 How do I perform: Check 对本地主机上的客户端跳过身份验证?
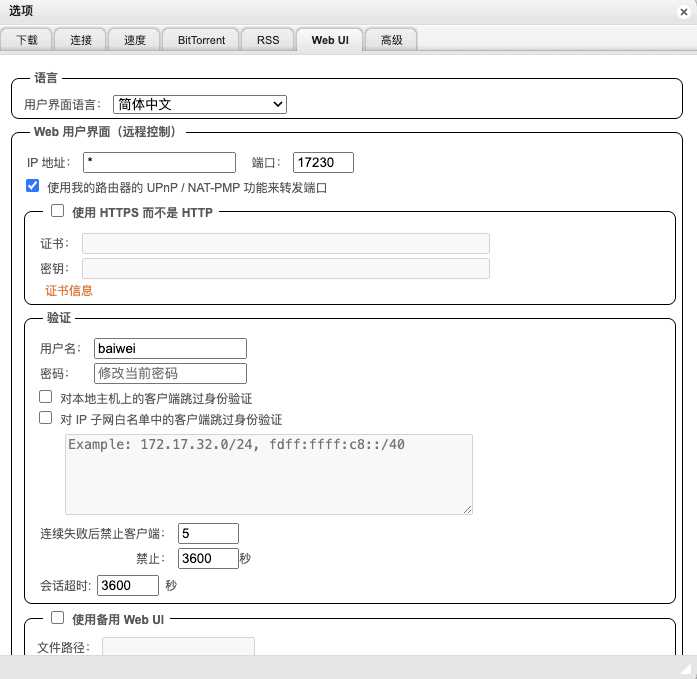tap(45, 396)
